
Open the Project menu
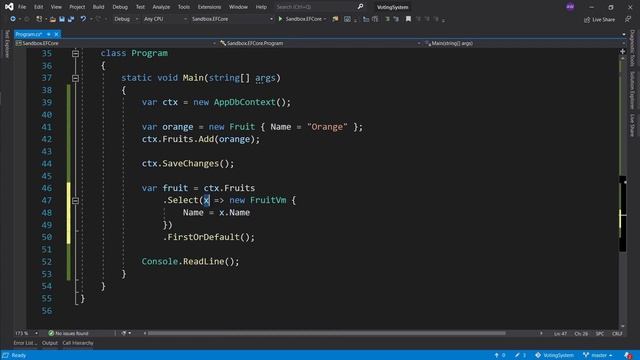tap(77, 7)
